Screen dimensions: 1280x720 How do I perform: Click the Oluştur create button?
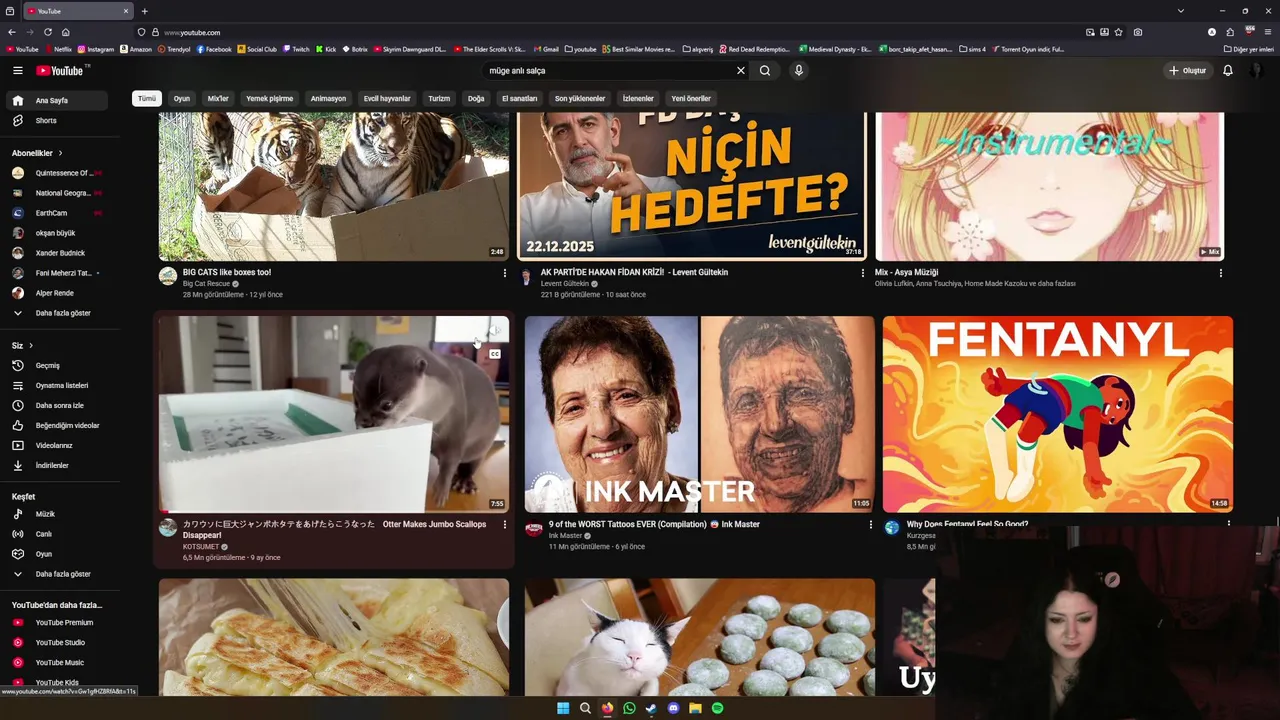point(1187,71)
